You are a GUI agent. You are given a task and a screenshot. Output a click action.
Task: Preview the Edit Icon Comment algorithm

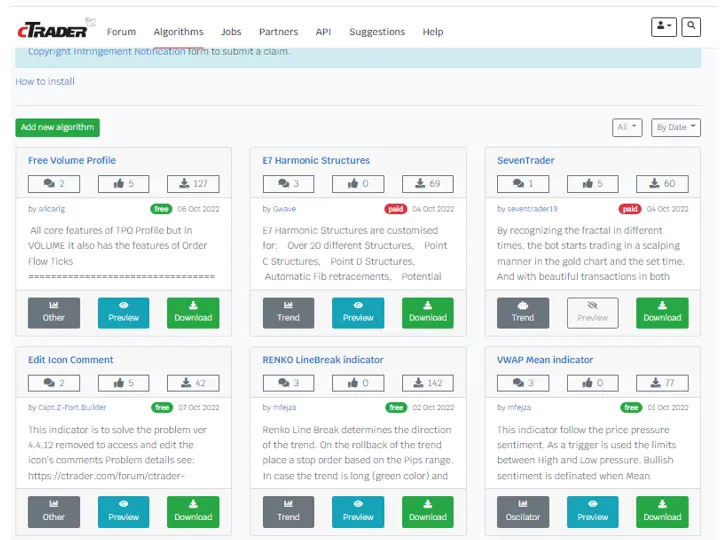(x=124, y=512)
